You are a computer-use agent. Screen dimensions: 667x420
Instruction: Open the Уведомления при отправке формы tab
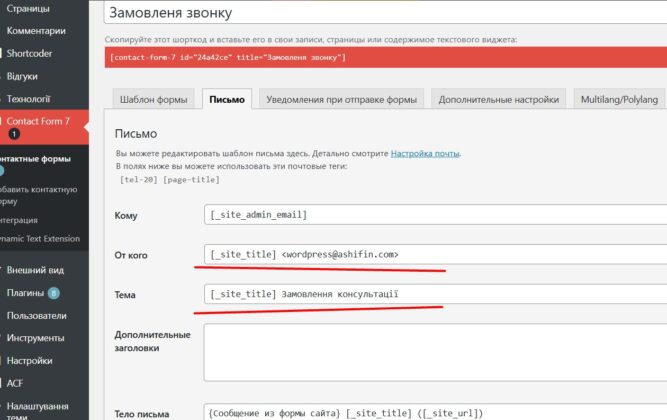(342, 100)
